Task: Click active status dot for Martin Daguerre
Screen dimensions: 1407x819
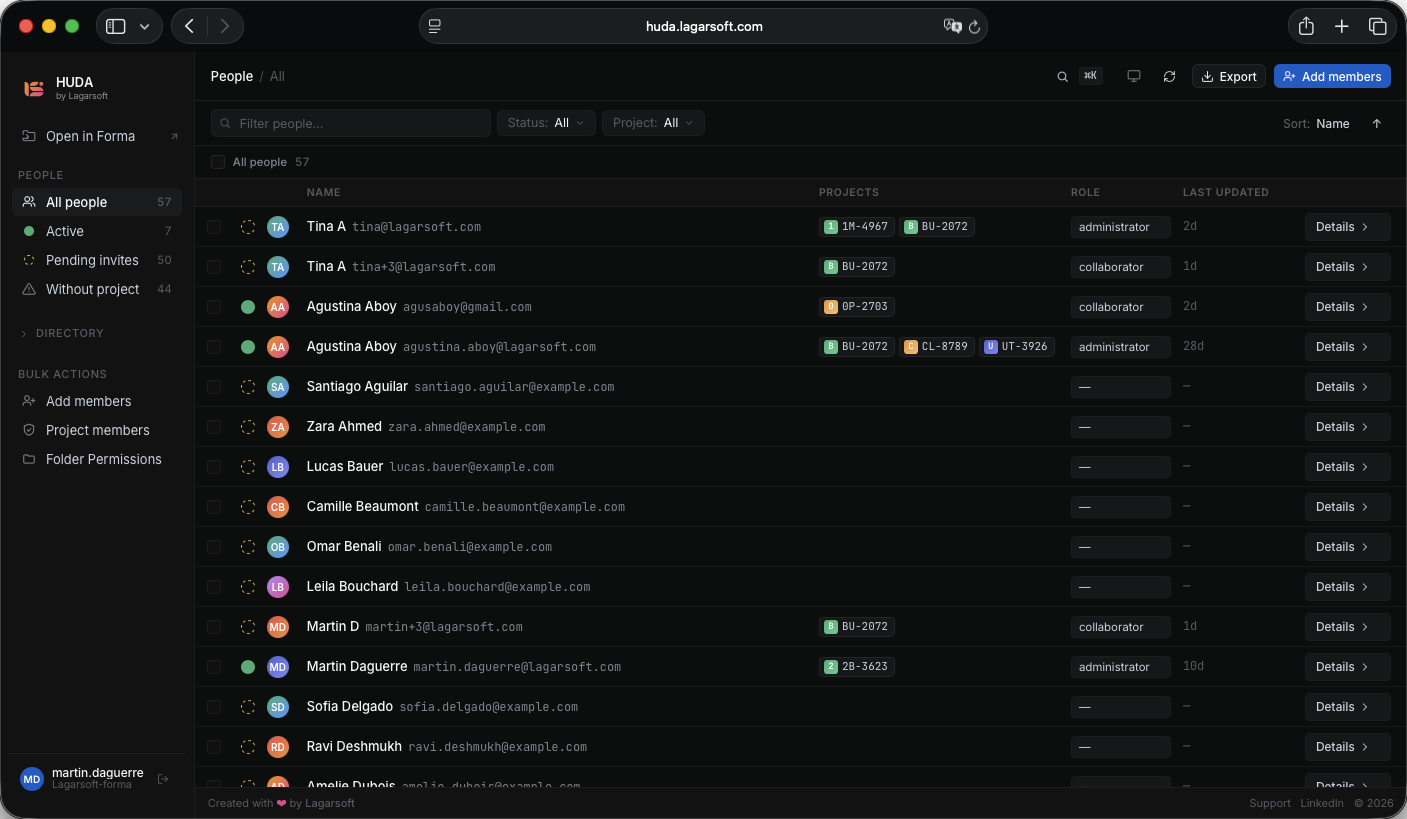Action: pyautogui.click(x=248, y=667)
